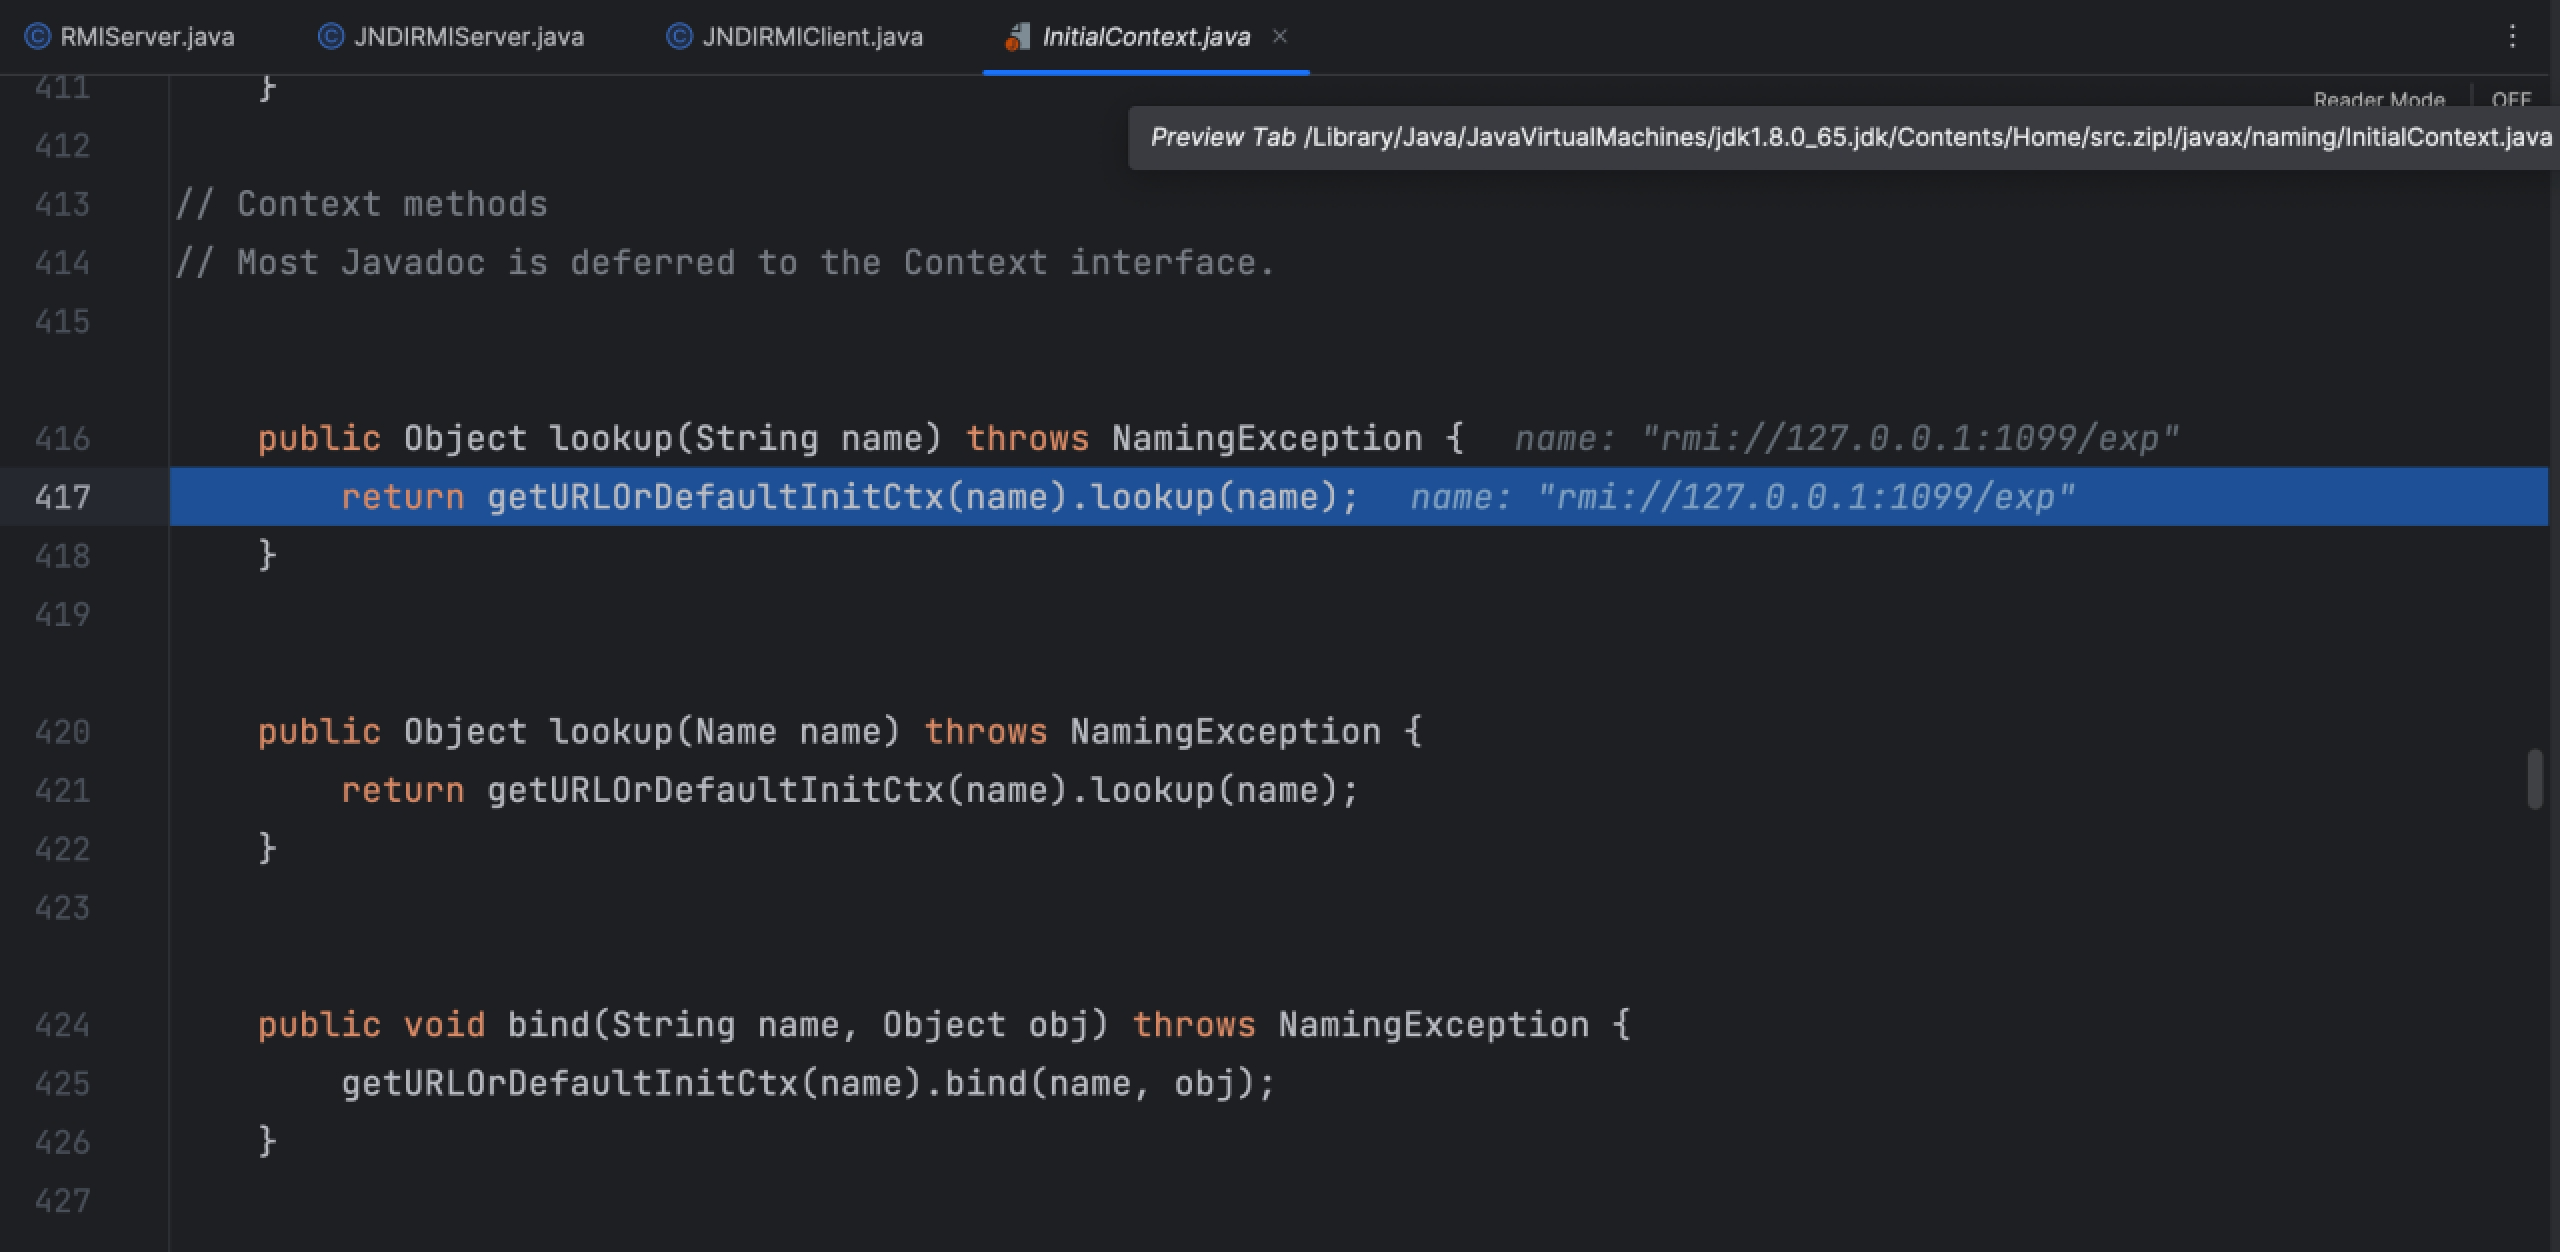This screenshot has height=1252, width=2560.
Task: Click the 'return' keyword on line 417
Action: pyautogui.click(x=403, y=497)
